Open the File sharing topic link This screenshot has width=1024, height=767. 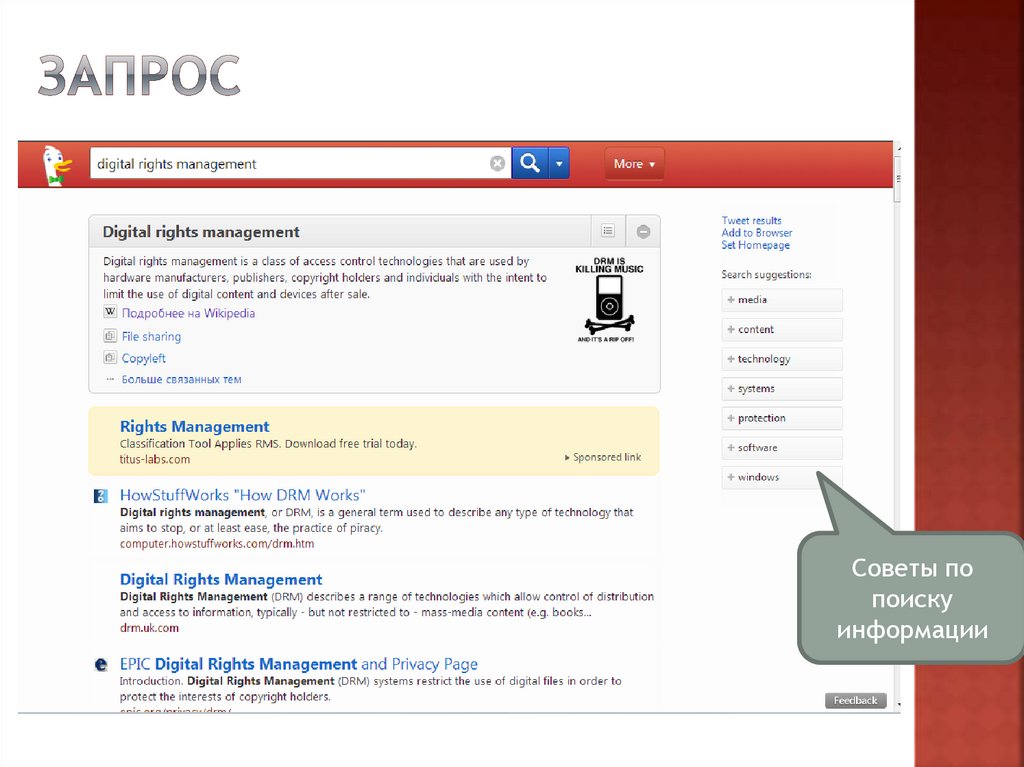[x=151, y=336]
